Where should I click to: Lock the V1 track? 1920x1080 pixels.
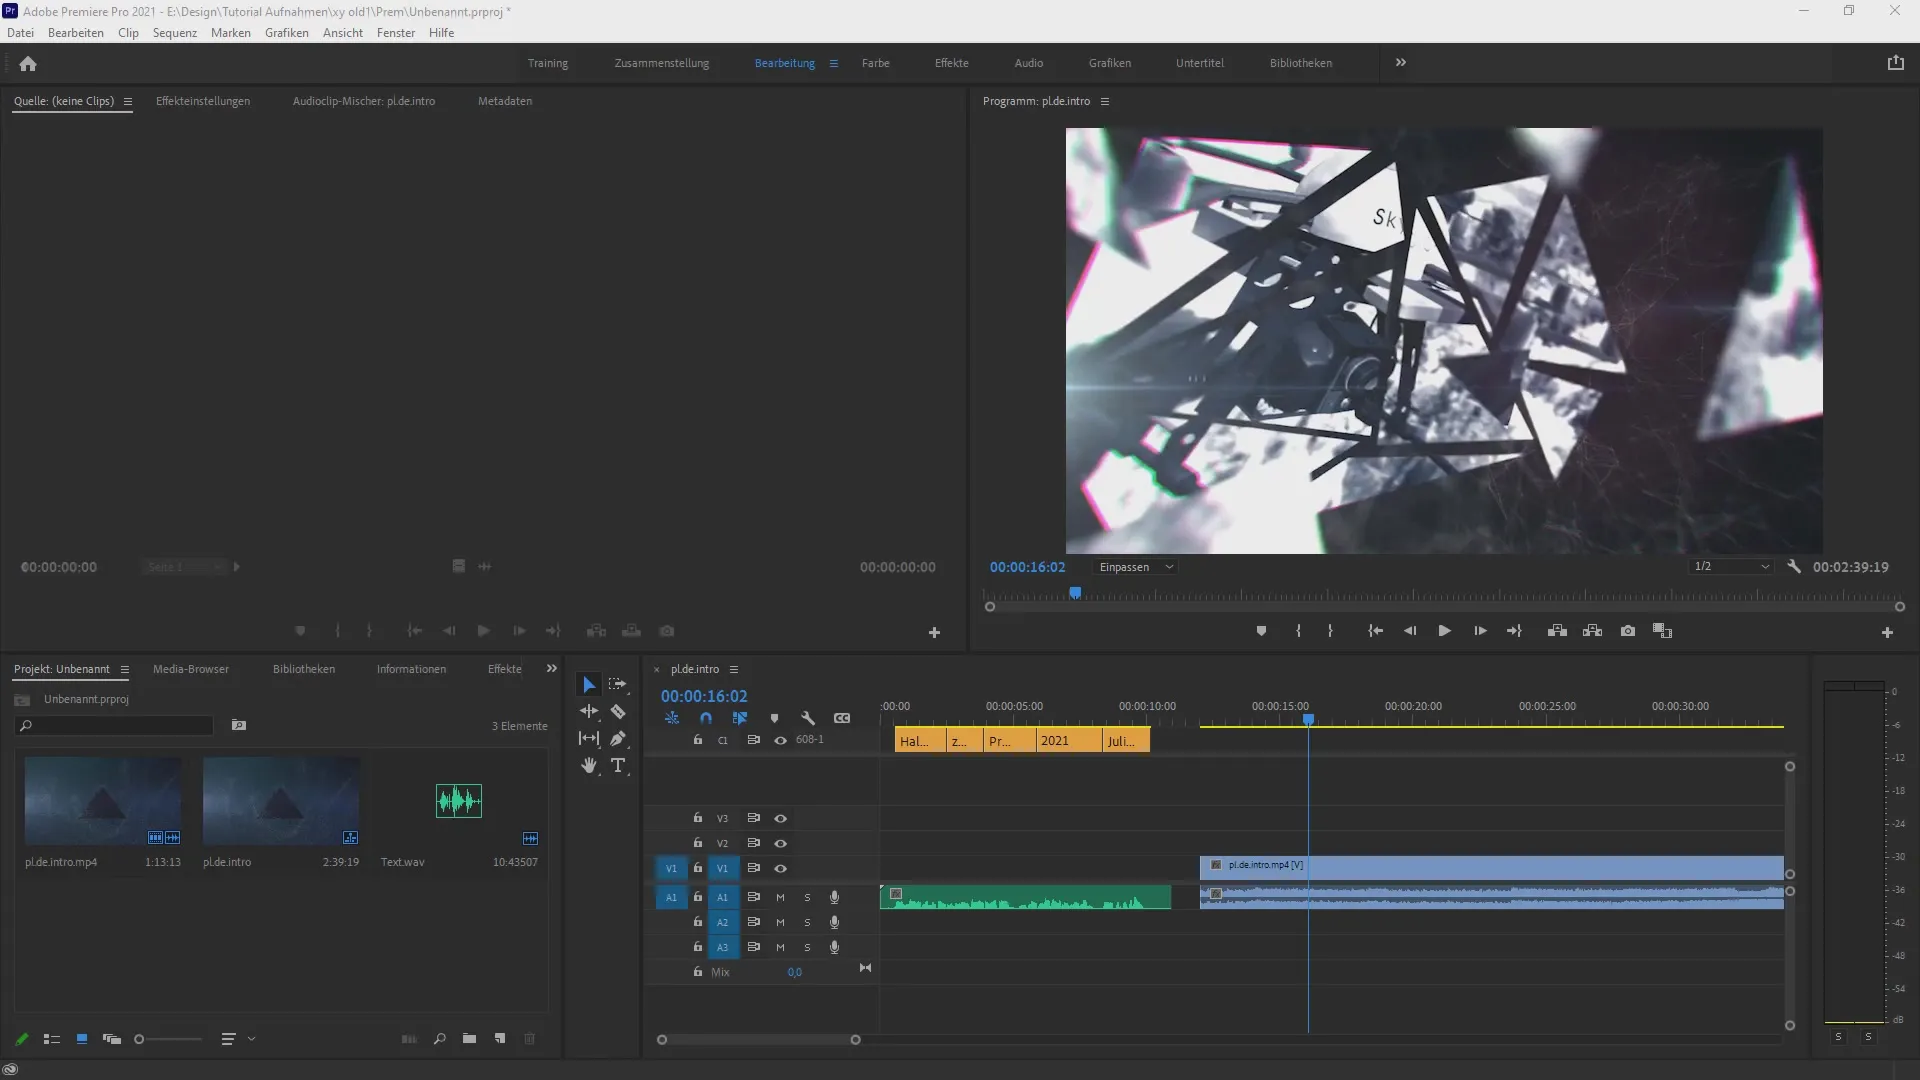pos(698,868)
